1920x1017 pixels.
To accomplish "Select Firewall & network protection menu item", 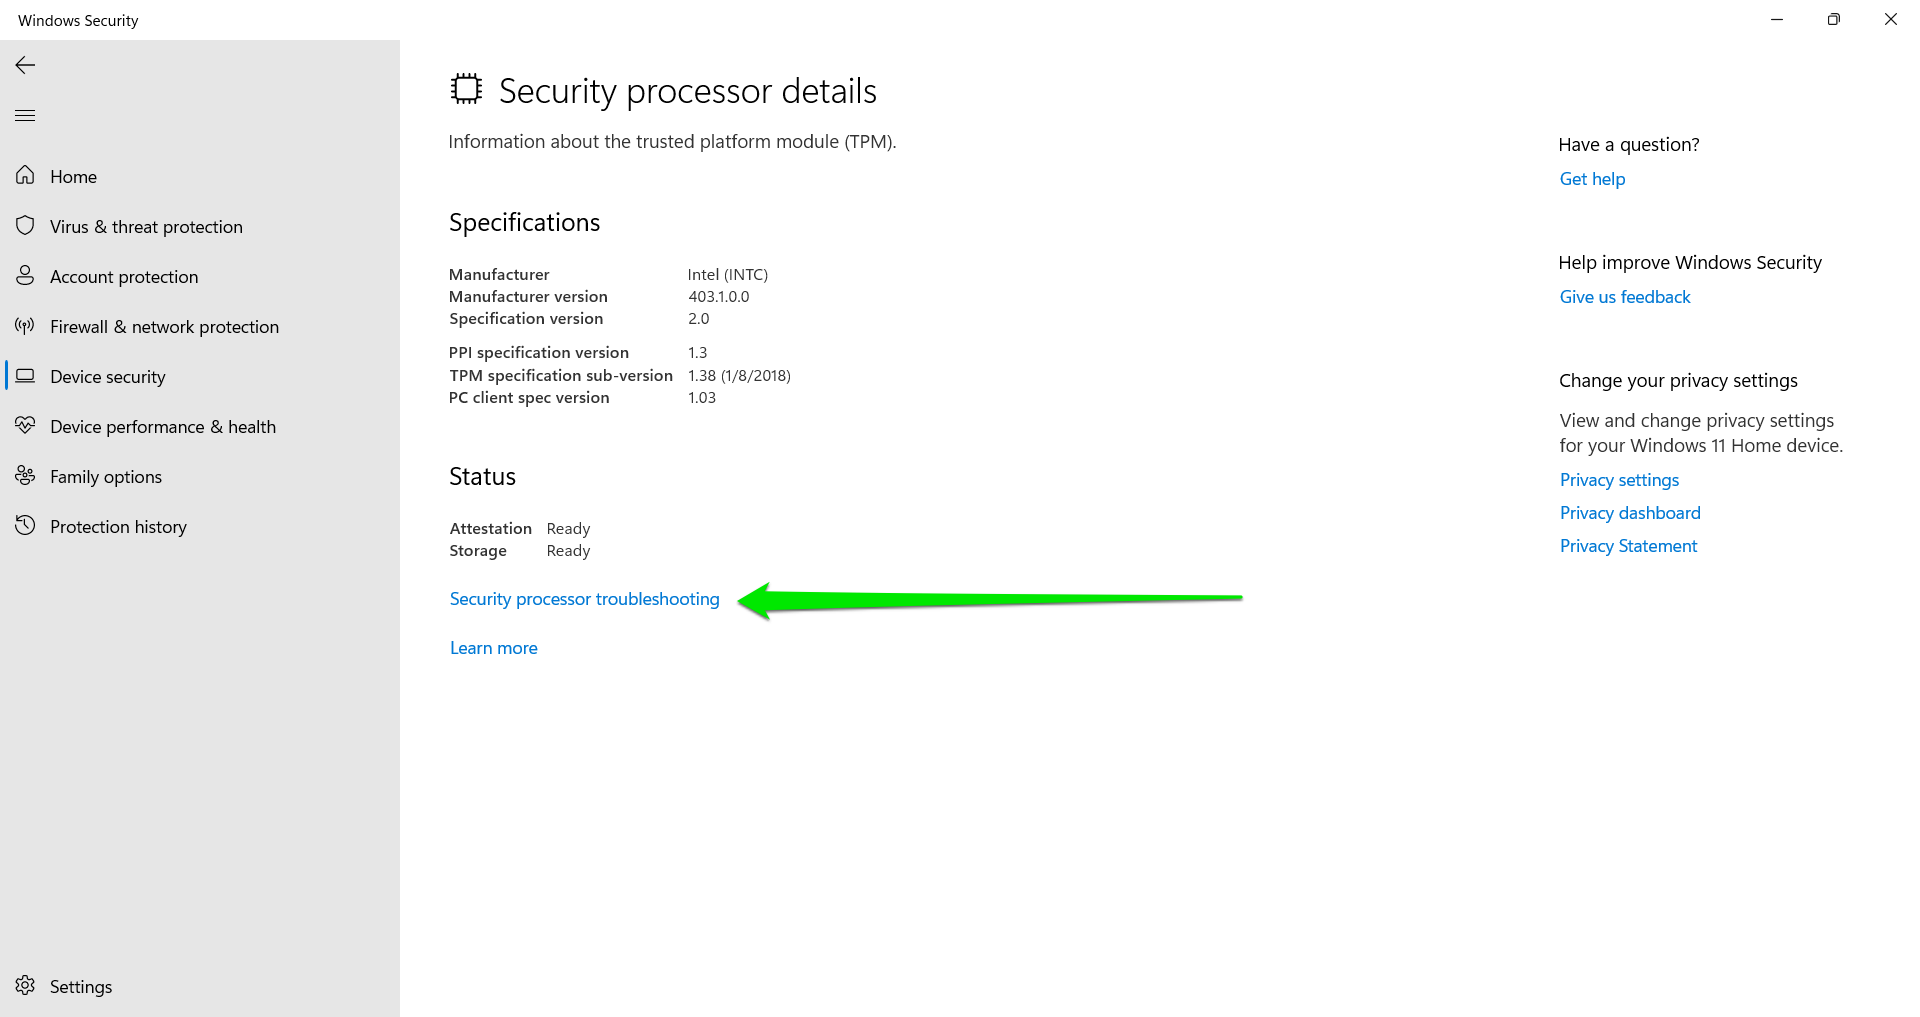I will coord(164,327).
